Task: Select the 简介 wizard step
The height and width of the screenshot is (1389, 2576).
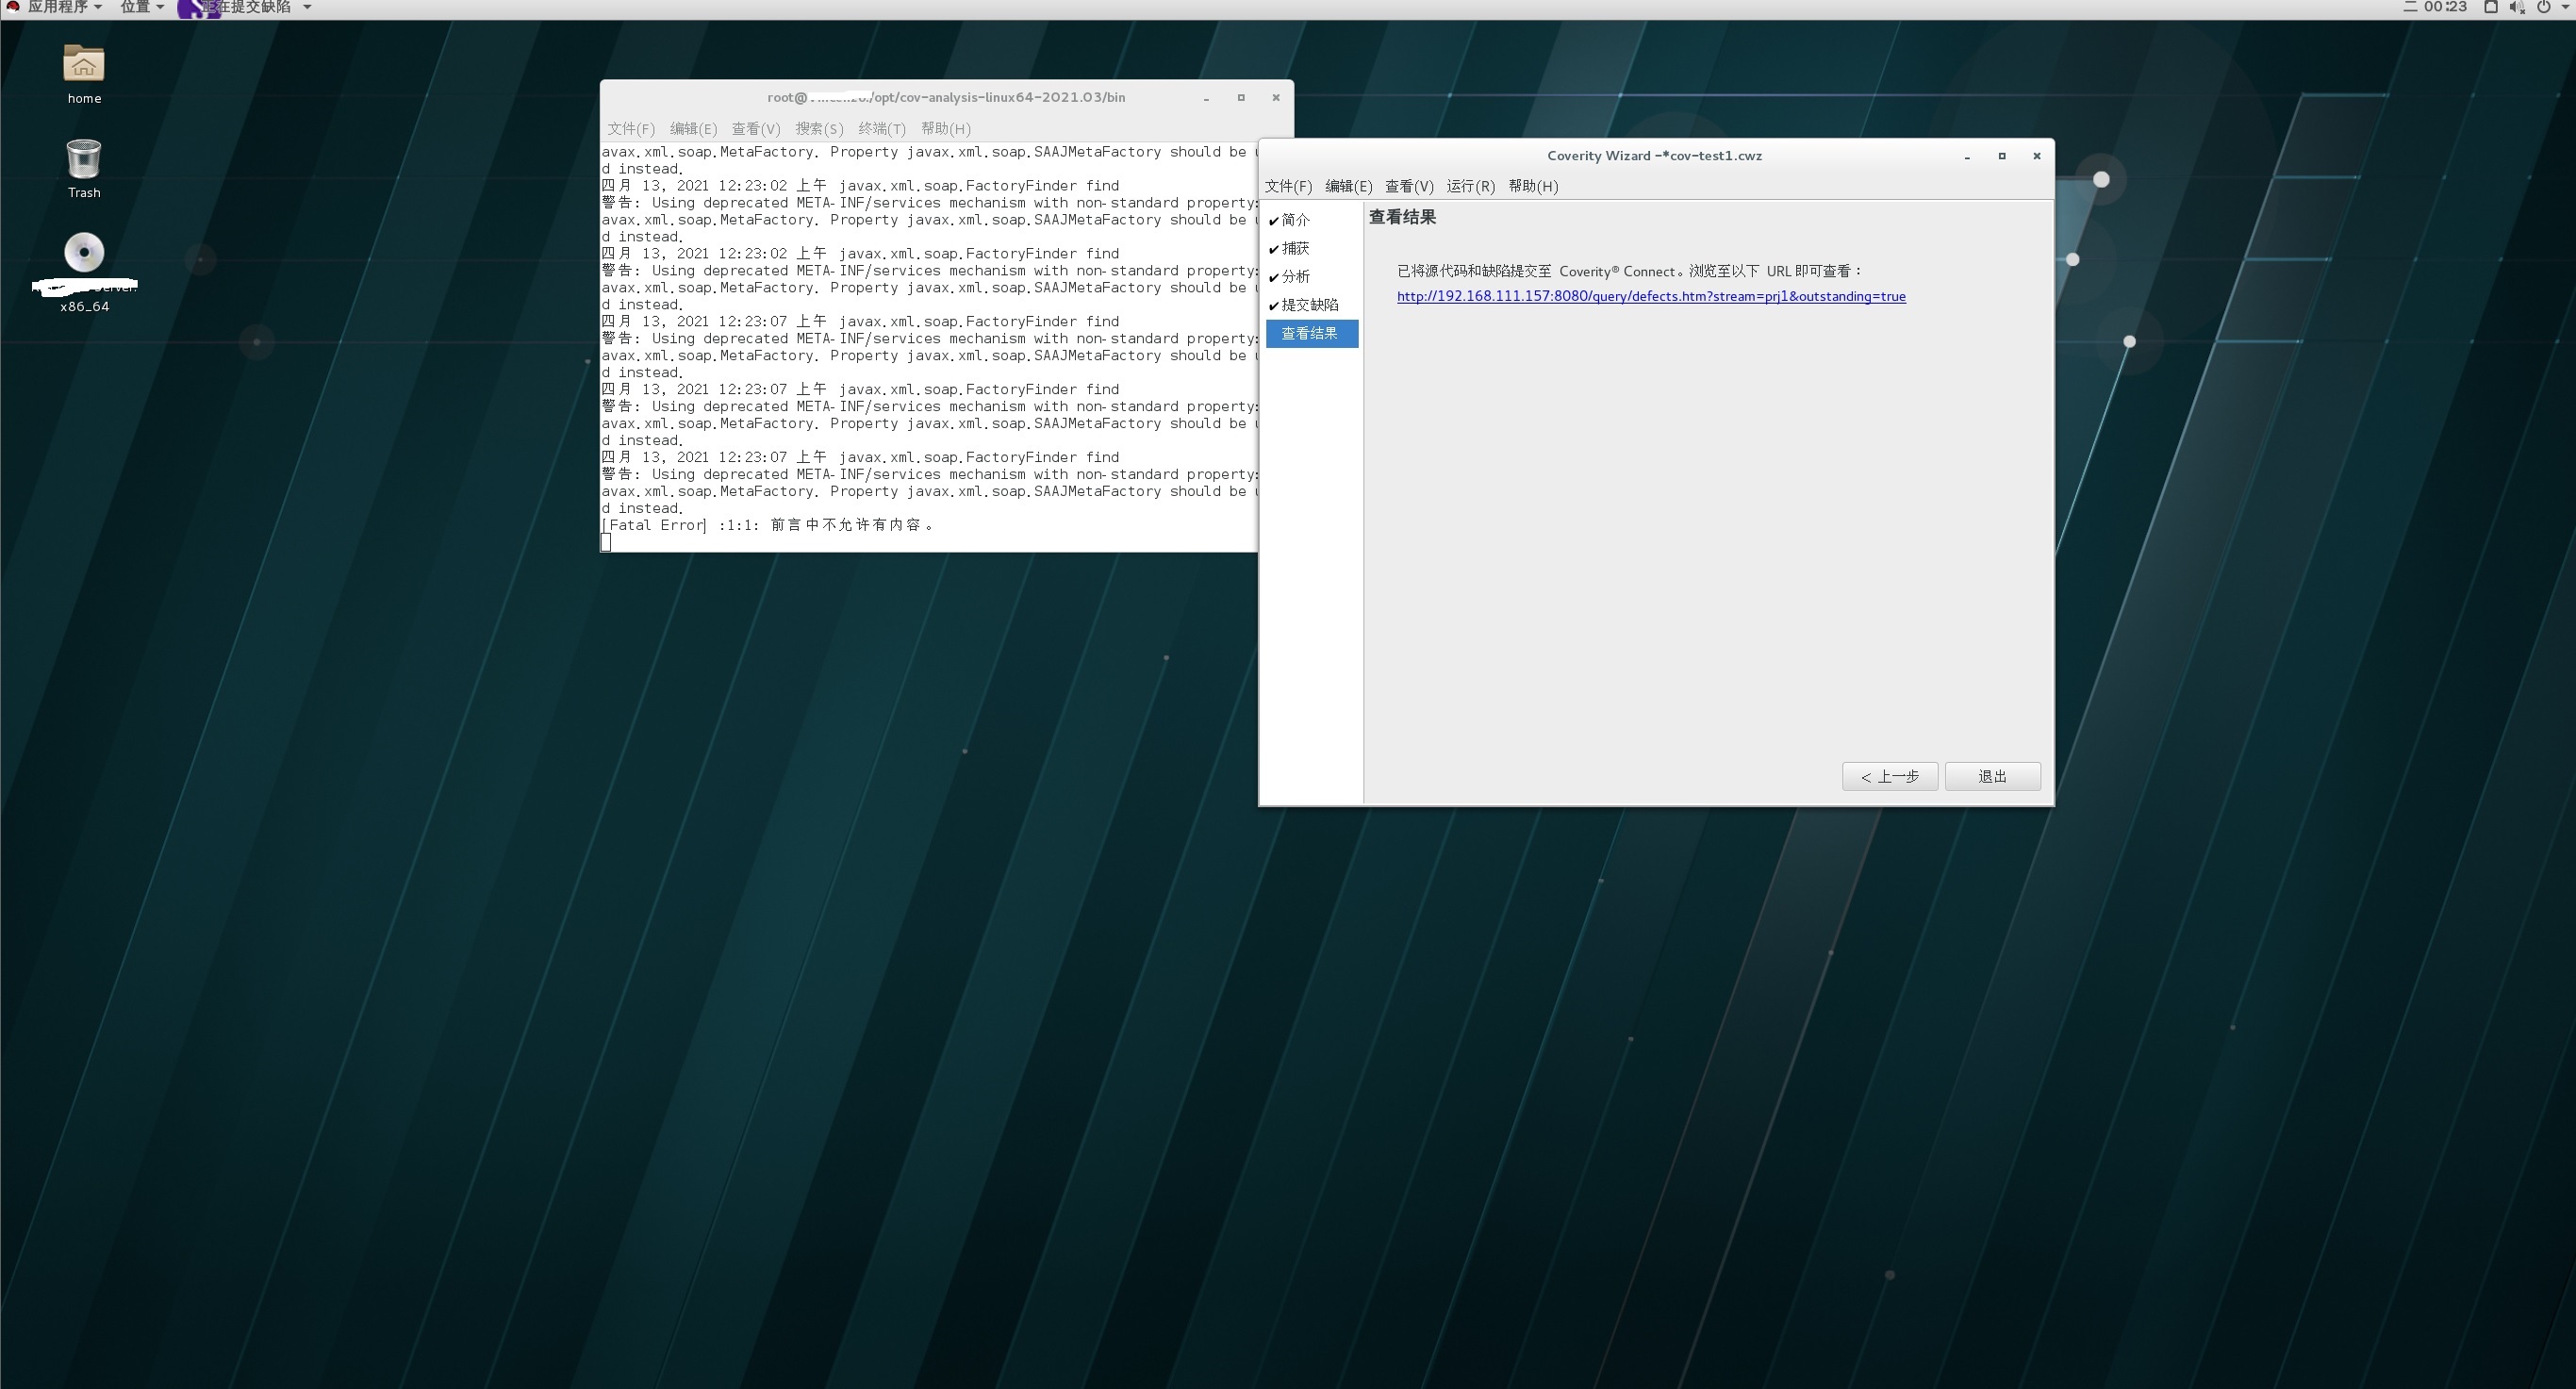Action: (x=1295, y=220)
